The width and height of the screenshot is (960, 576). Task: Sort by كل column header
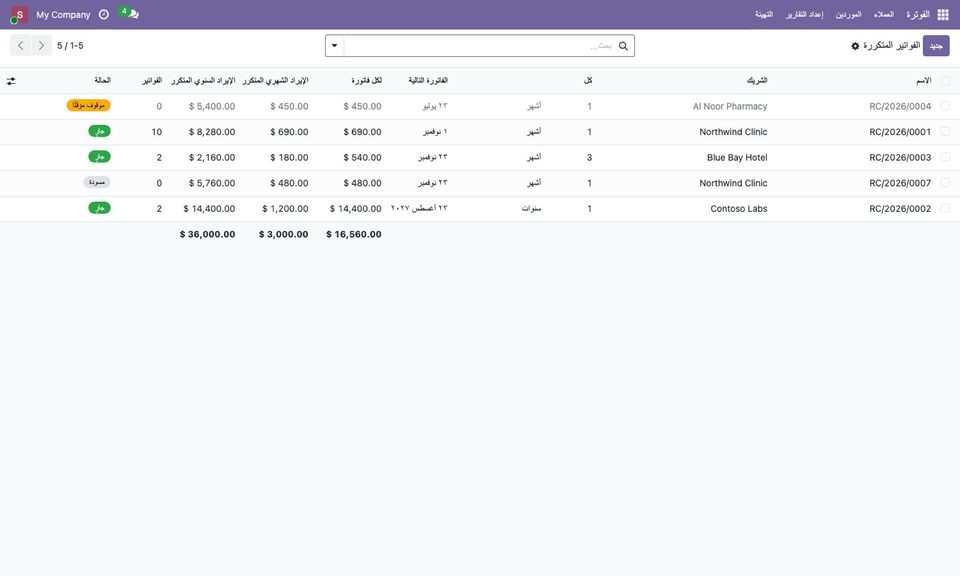click(x=588, y=81)
